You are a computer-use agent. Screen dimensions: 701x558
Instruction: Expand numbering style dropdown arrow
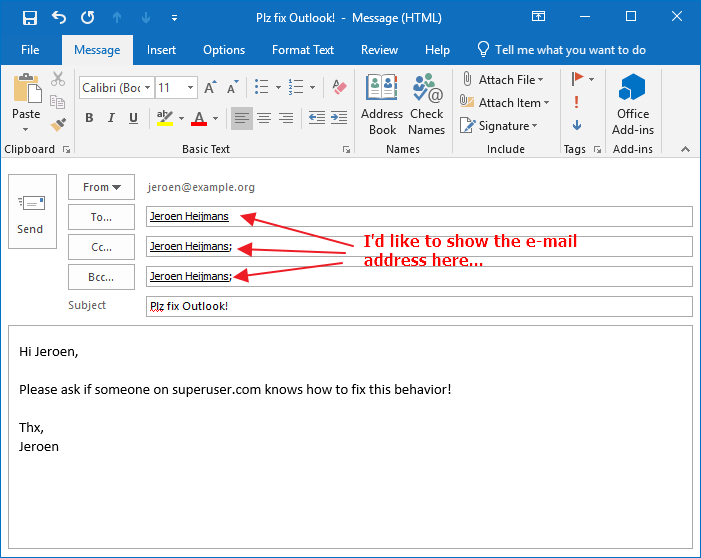click(312, 88)
